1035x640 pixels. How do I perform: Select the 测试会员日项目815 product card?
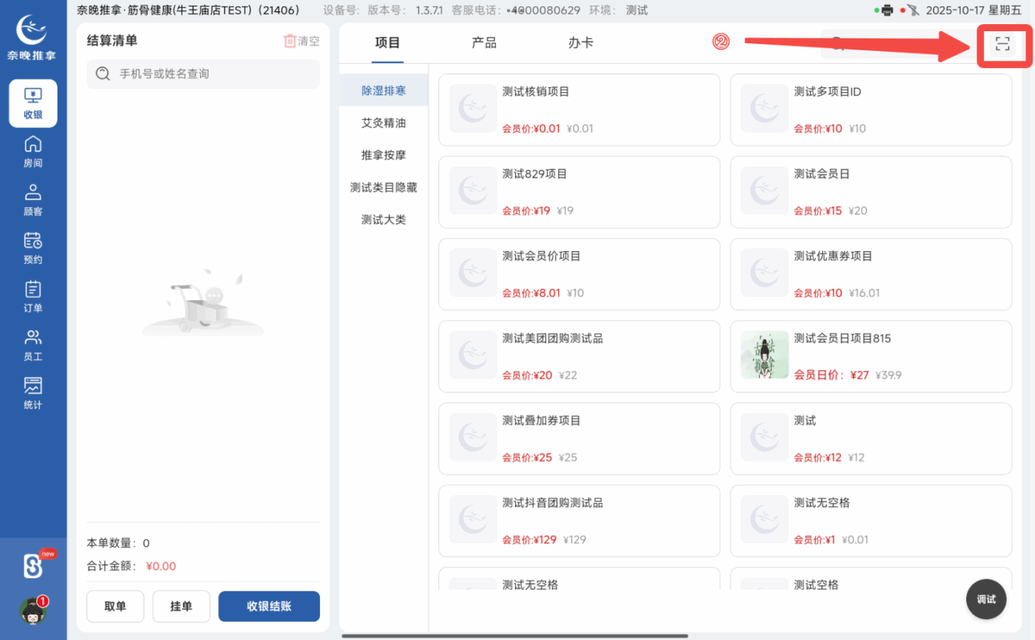pos(870,356)
